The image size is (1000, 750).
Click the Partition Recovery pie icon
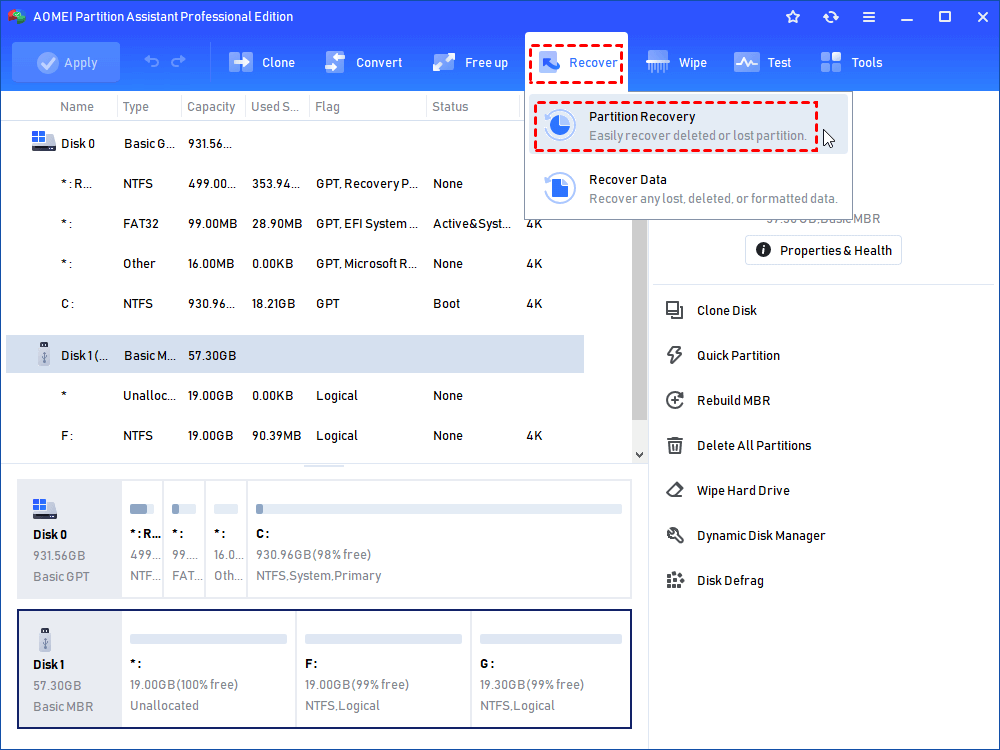pos(559,125)
